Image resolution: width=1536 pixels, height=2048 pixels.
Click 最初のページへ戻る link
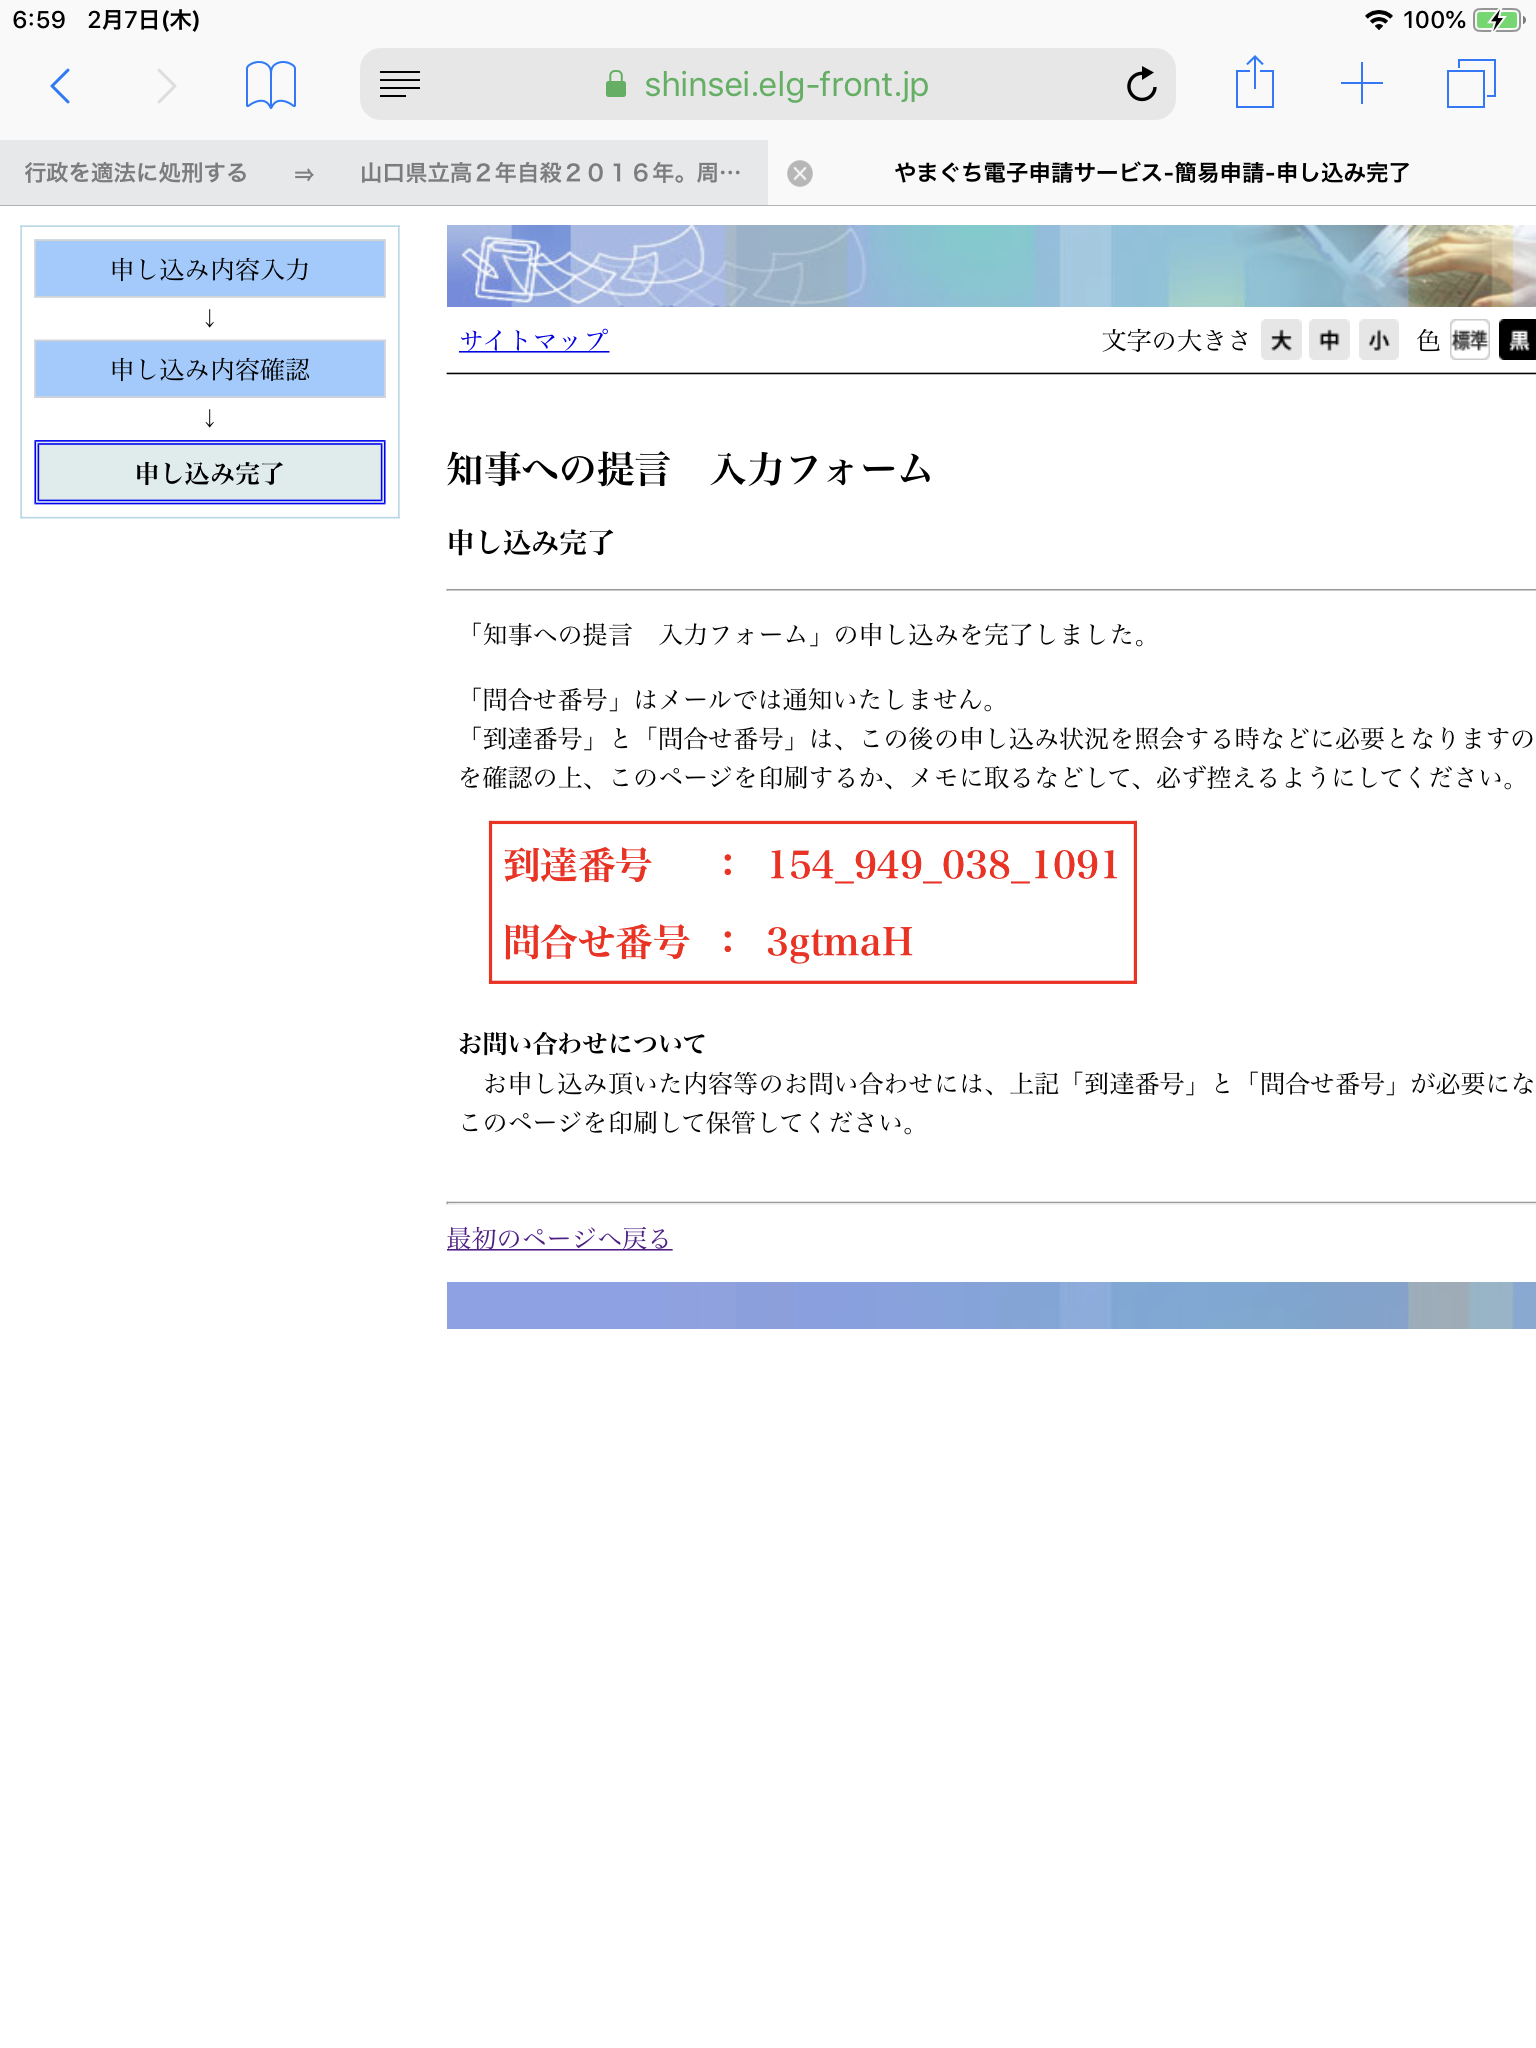coord(559,1239)
